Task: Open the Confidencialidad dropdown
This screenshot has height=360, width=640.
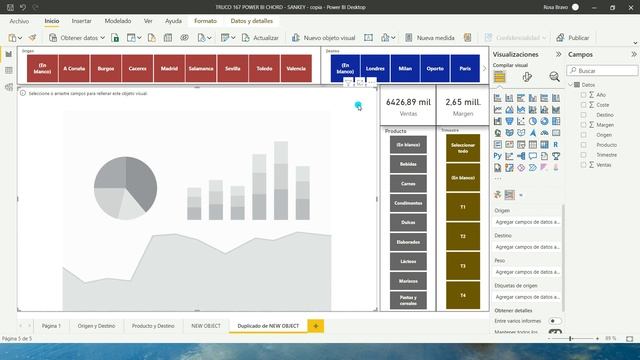Action: click(515, 38)
